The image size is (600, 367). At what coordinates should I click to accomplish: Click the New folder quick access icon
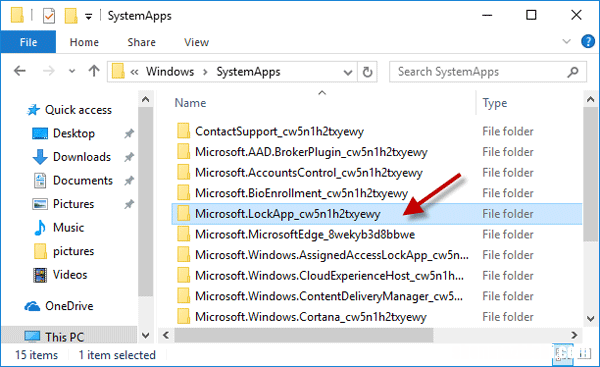[71, 16]
